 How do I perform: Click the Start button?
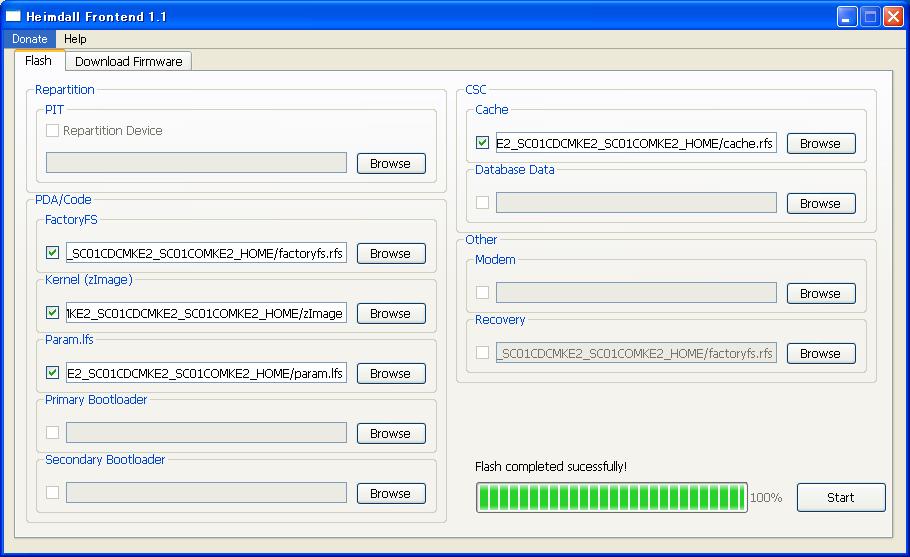pyautogui.click(x=841, y=497)
